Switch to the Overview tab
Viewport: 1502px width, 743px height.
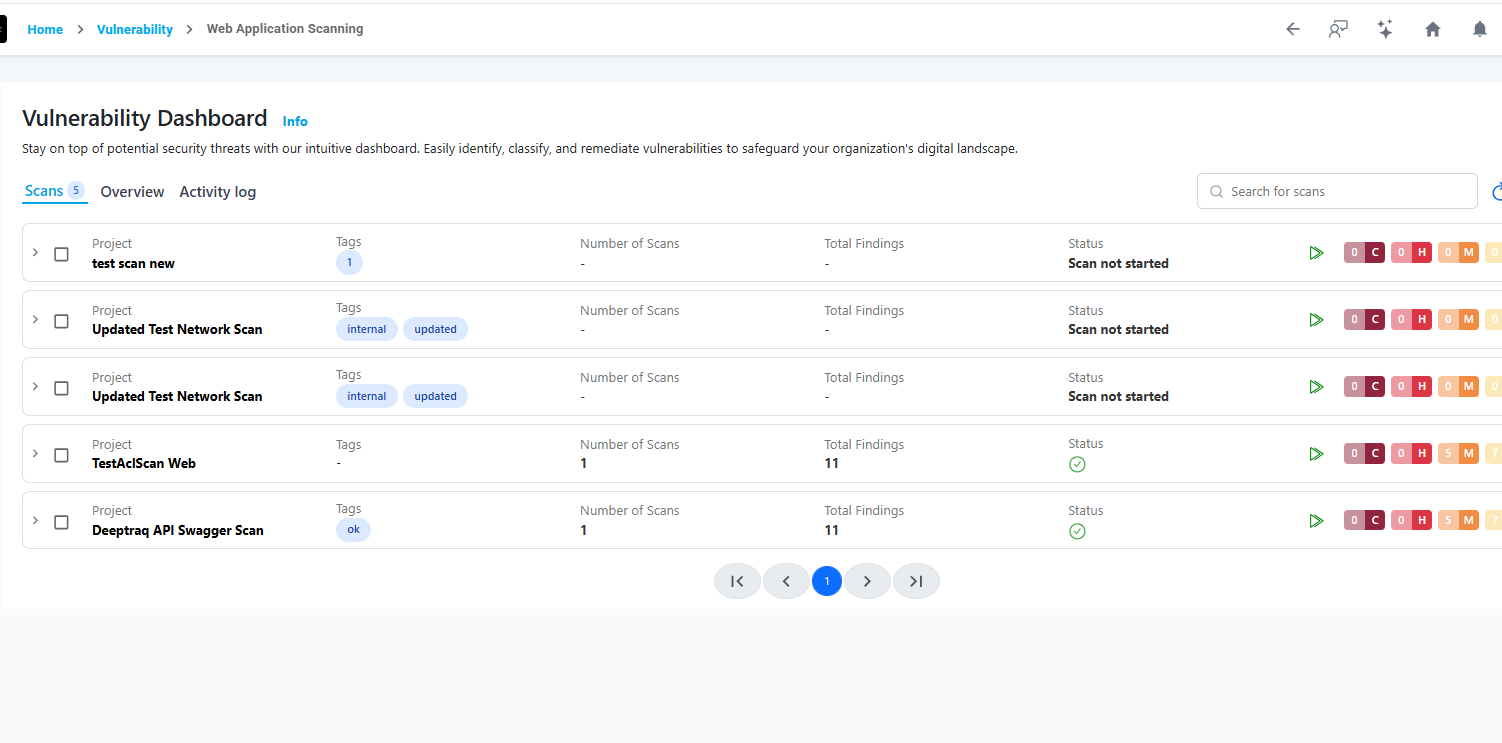coord(132,191)
